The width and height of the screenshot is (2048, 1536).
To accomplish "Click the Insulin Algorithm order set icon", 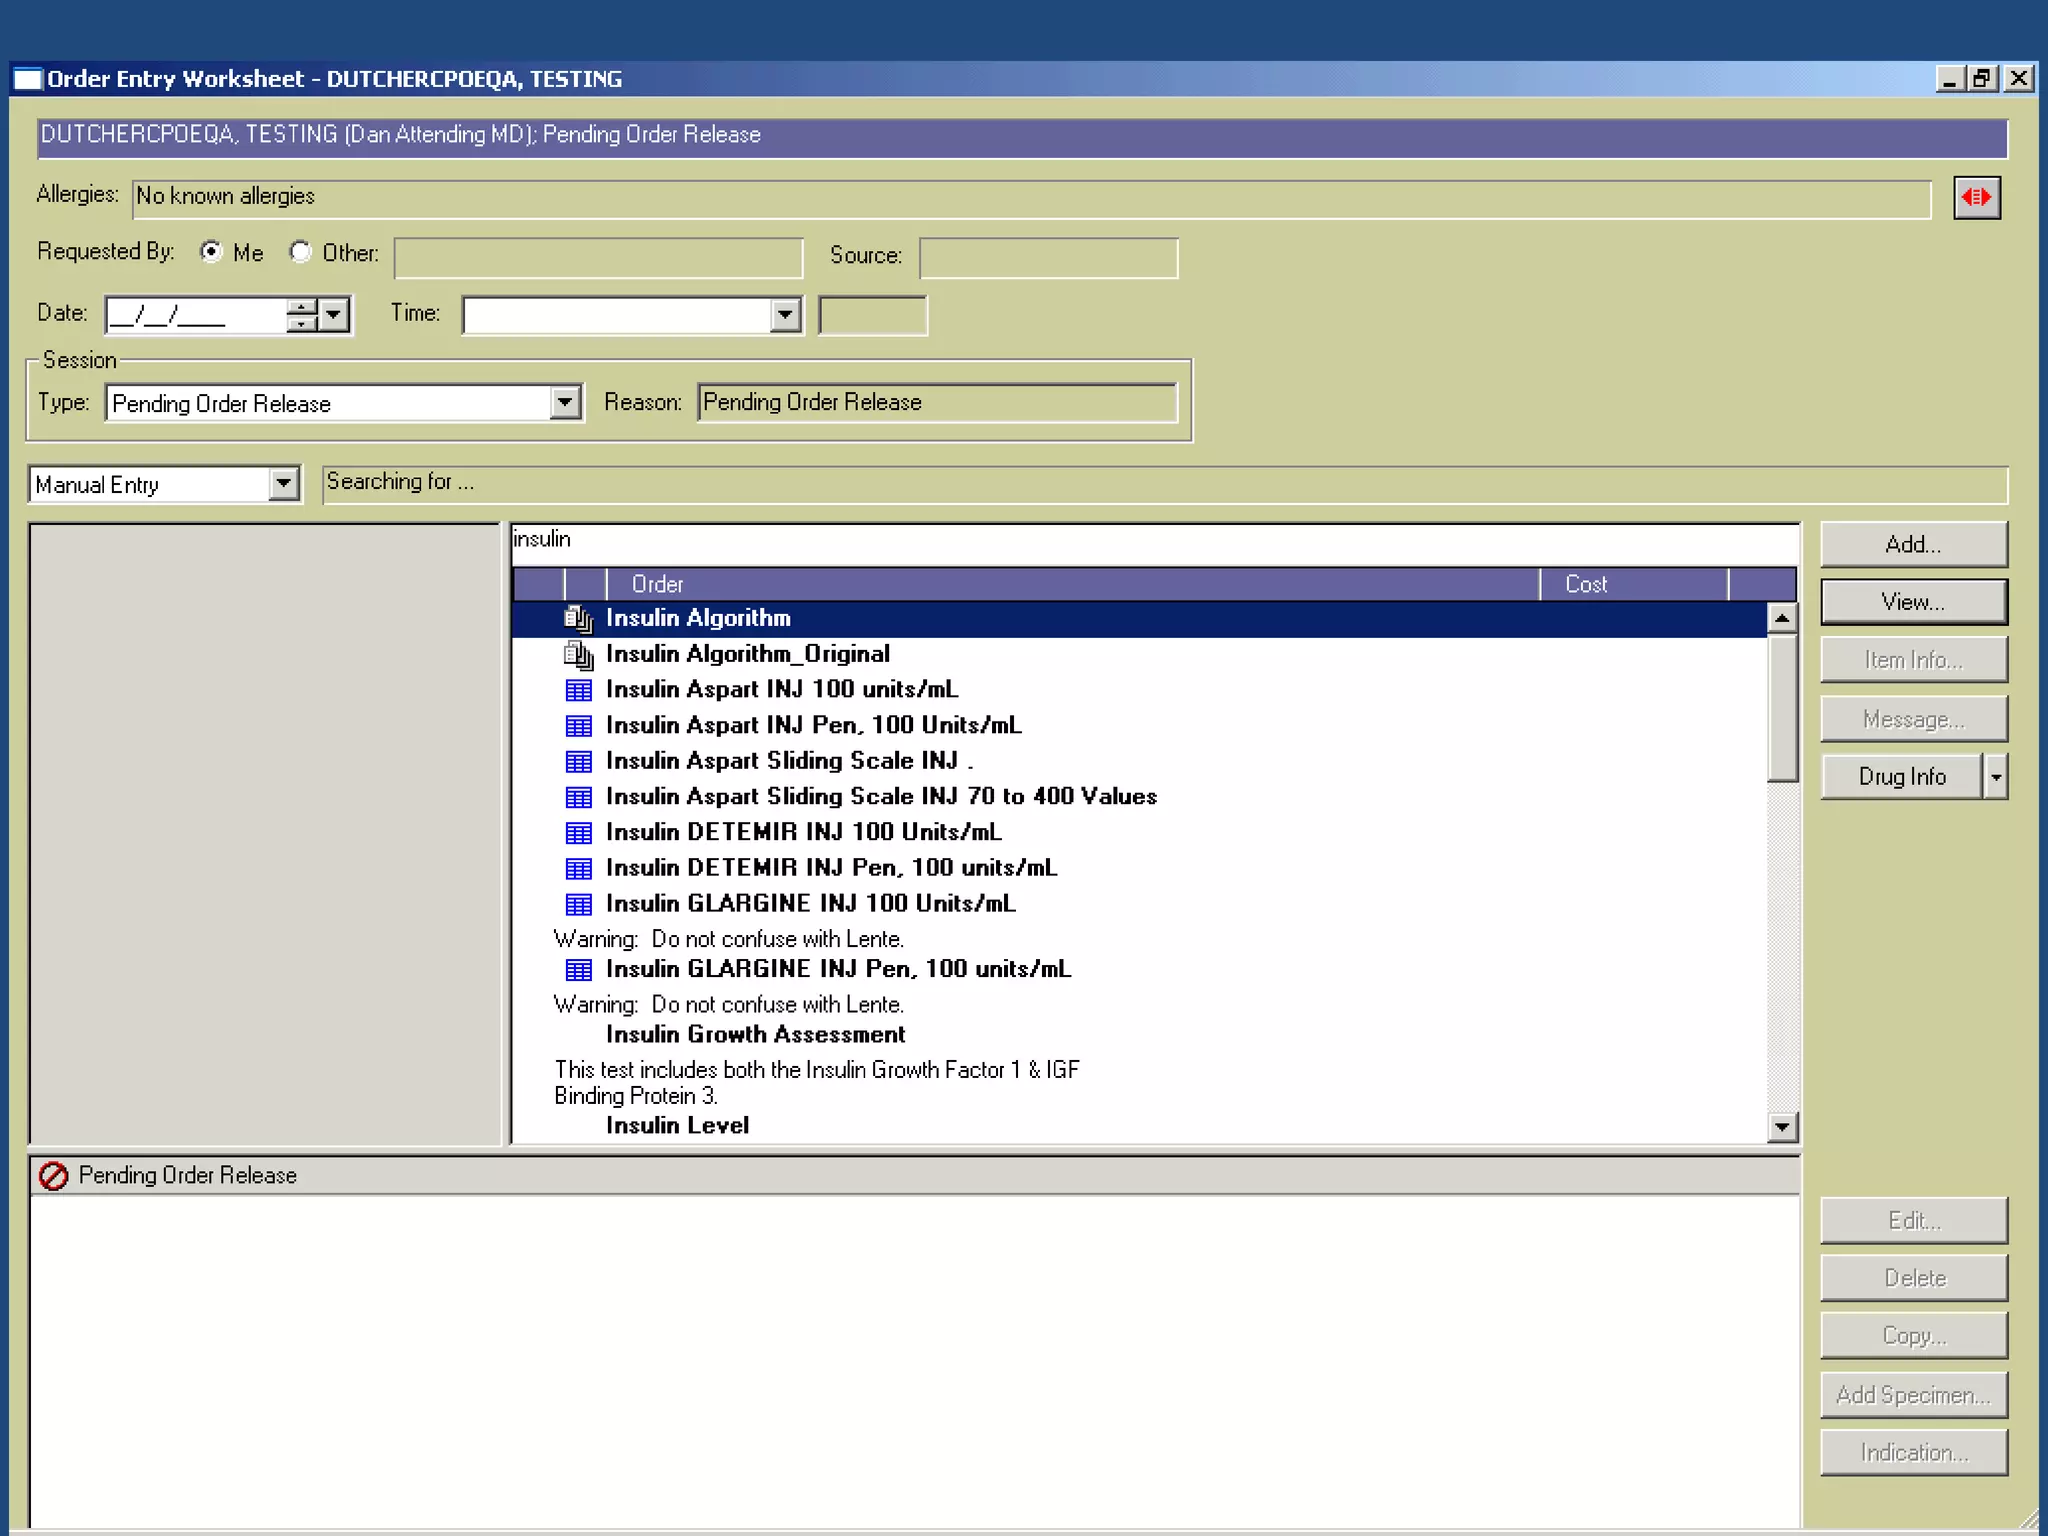I will [x=578, y=619].
